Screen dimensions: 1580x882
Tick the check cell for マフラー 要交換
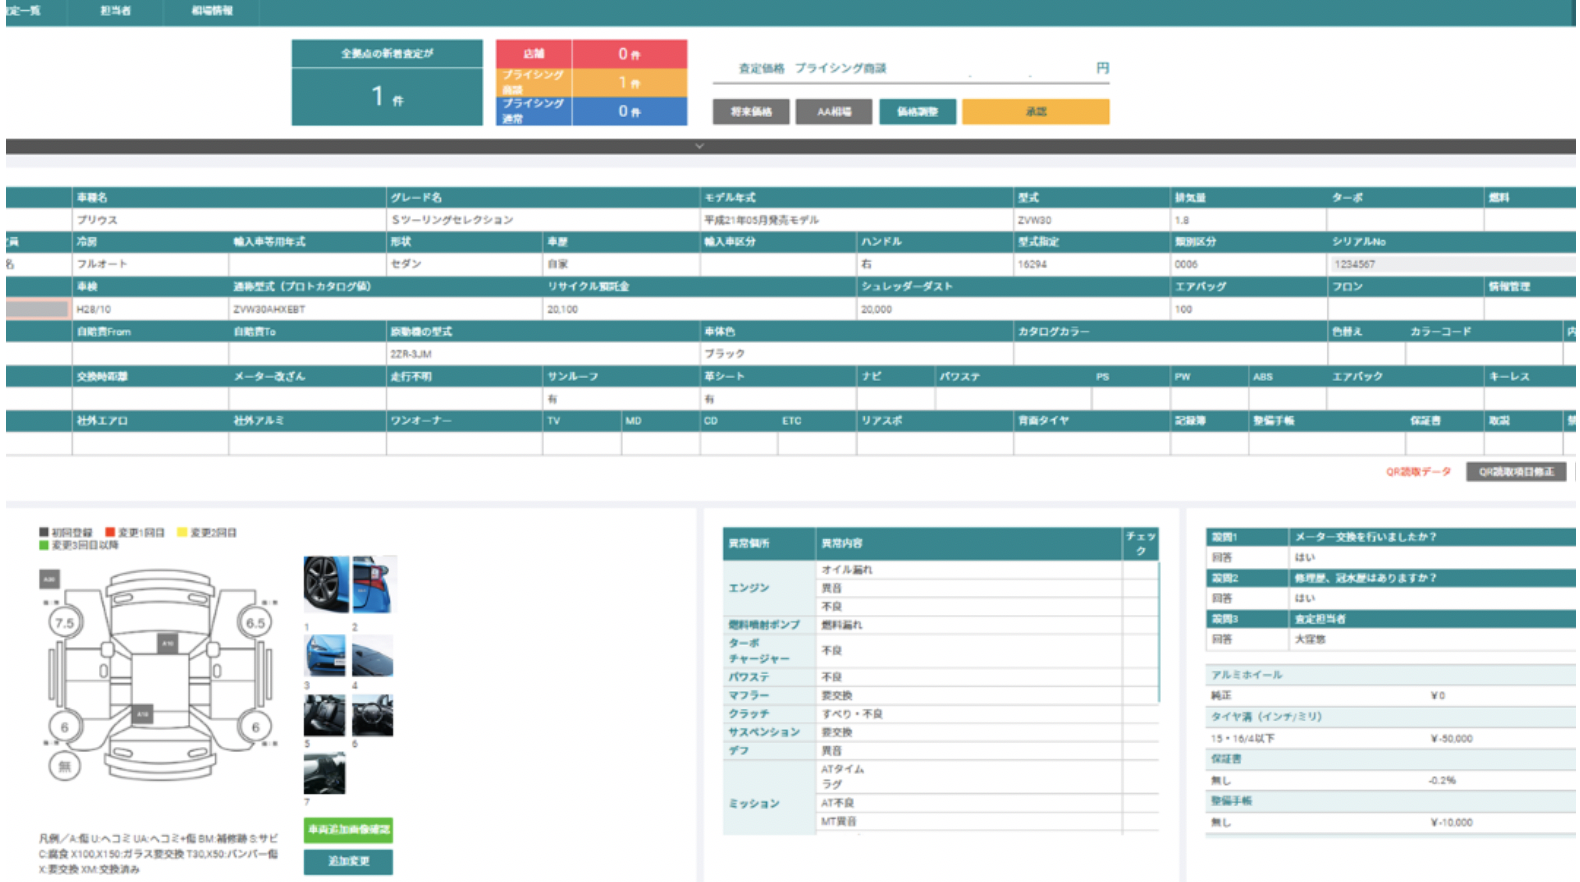tap(1140, 695)
